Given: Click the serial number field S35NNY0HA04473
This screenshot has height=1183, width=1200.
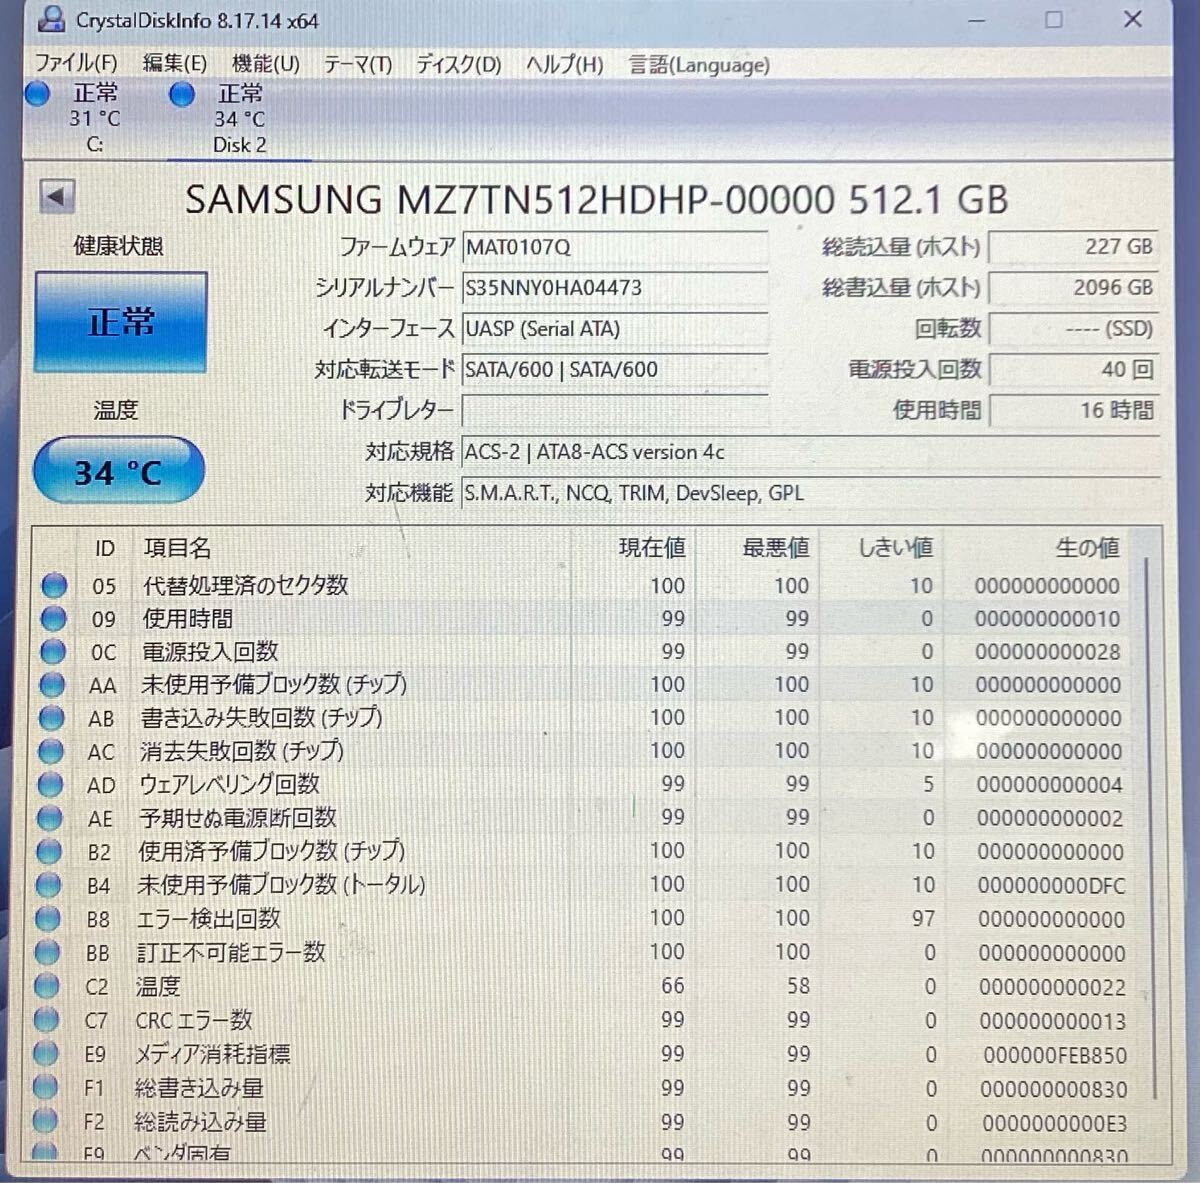Looking at the screenshot, I should (614, 288).
